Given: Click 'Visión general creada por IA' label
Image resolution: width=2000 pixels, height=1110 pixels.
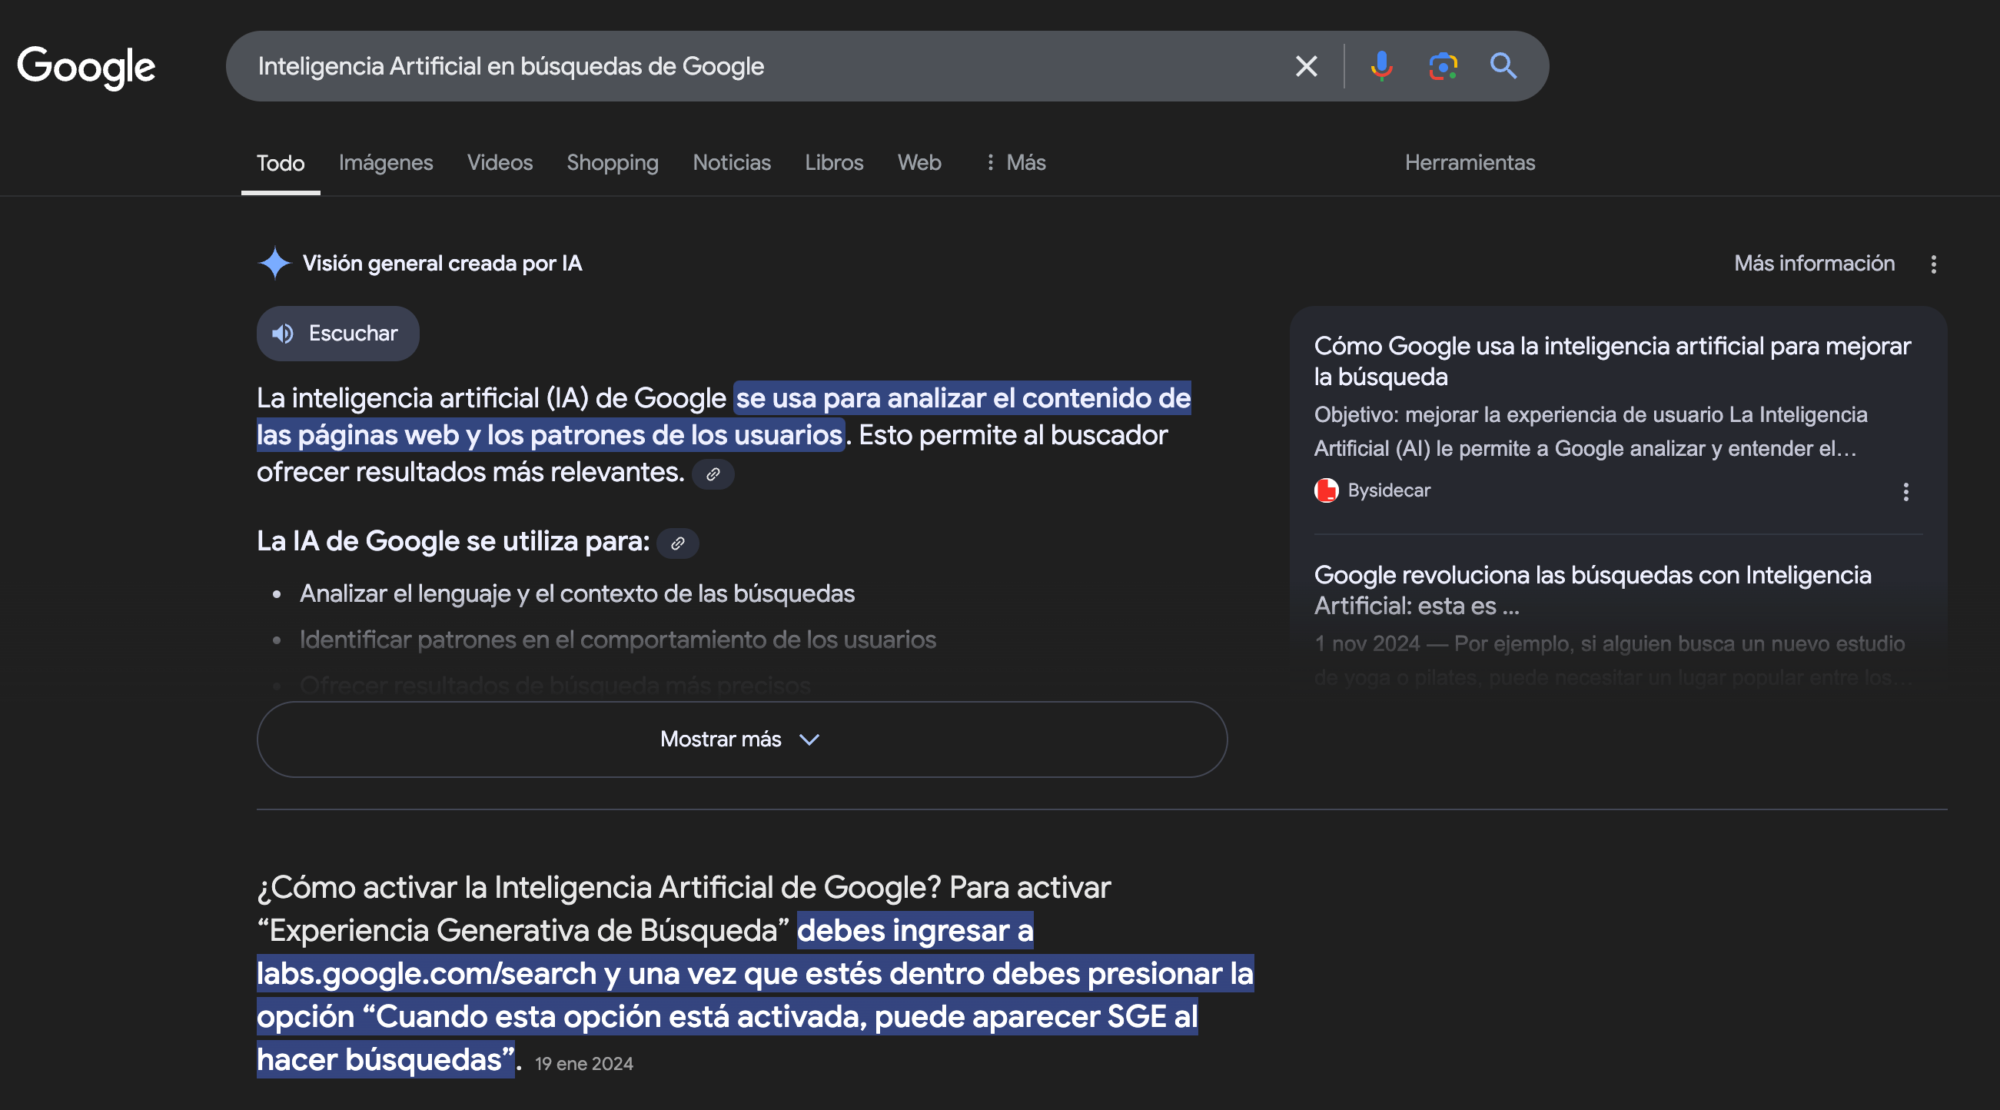Looking at the screenshot, I should pyautogui.click(x=442, y=263).
